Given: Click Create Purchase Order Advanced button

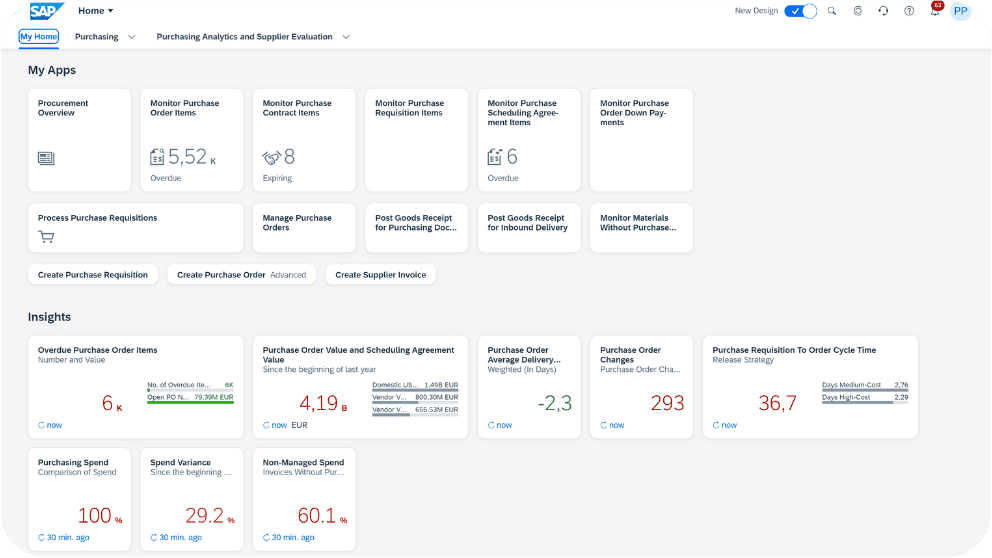Looking at the screenshot, I should pos(242,275).
